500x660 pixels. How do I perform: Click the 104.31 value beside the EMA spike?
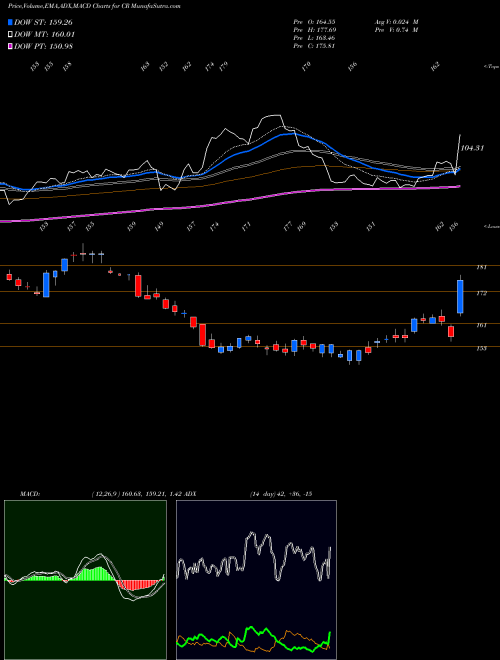[472, 148]
